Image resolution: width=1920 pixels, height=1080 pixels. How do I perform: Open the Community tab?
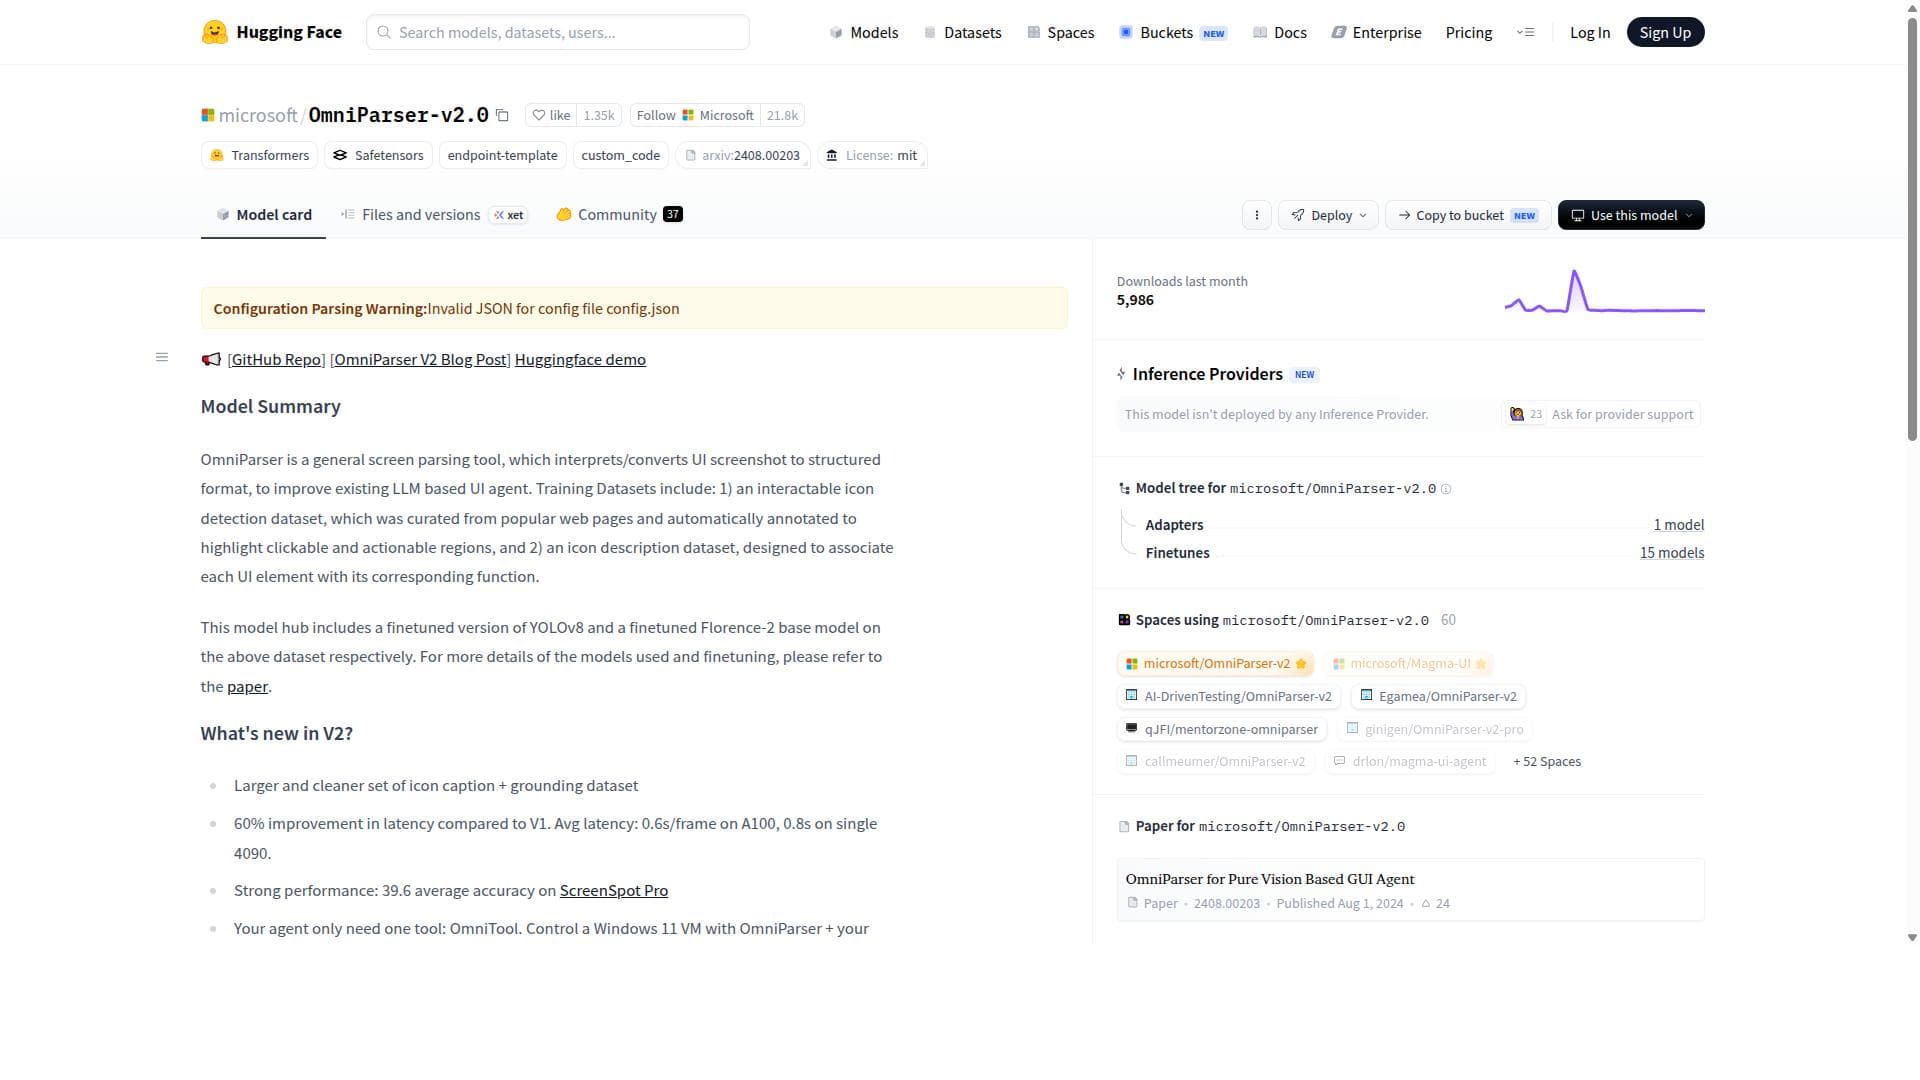(619, 215)
